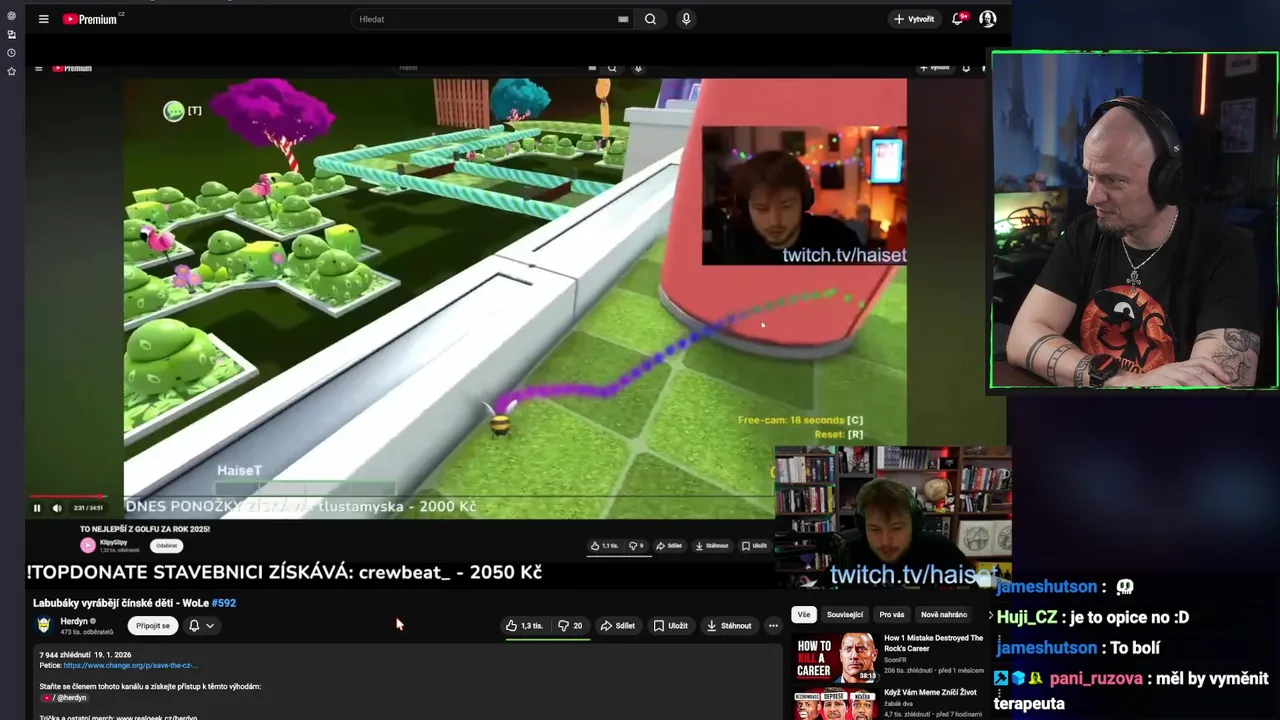Open 'How 1 Mistake Destroyed The Rock's Career'
The width and height of the screenshot is (1280, 720).
[x=933, y=643]
